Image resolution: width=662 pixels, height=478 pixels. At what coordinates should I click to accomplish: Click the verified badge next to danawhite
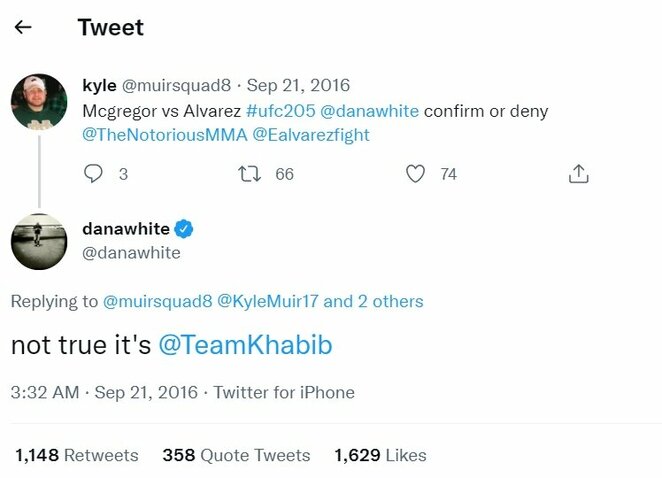coord(184,229)
